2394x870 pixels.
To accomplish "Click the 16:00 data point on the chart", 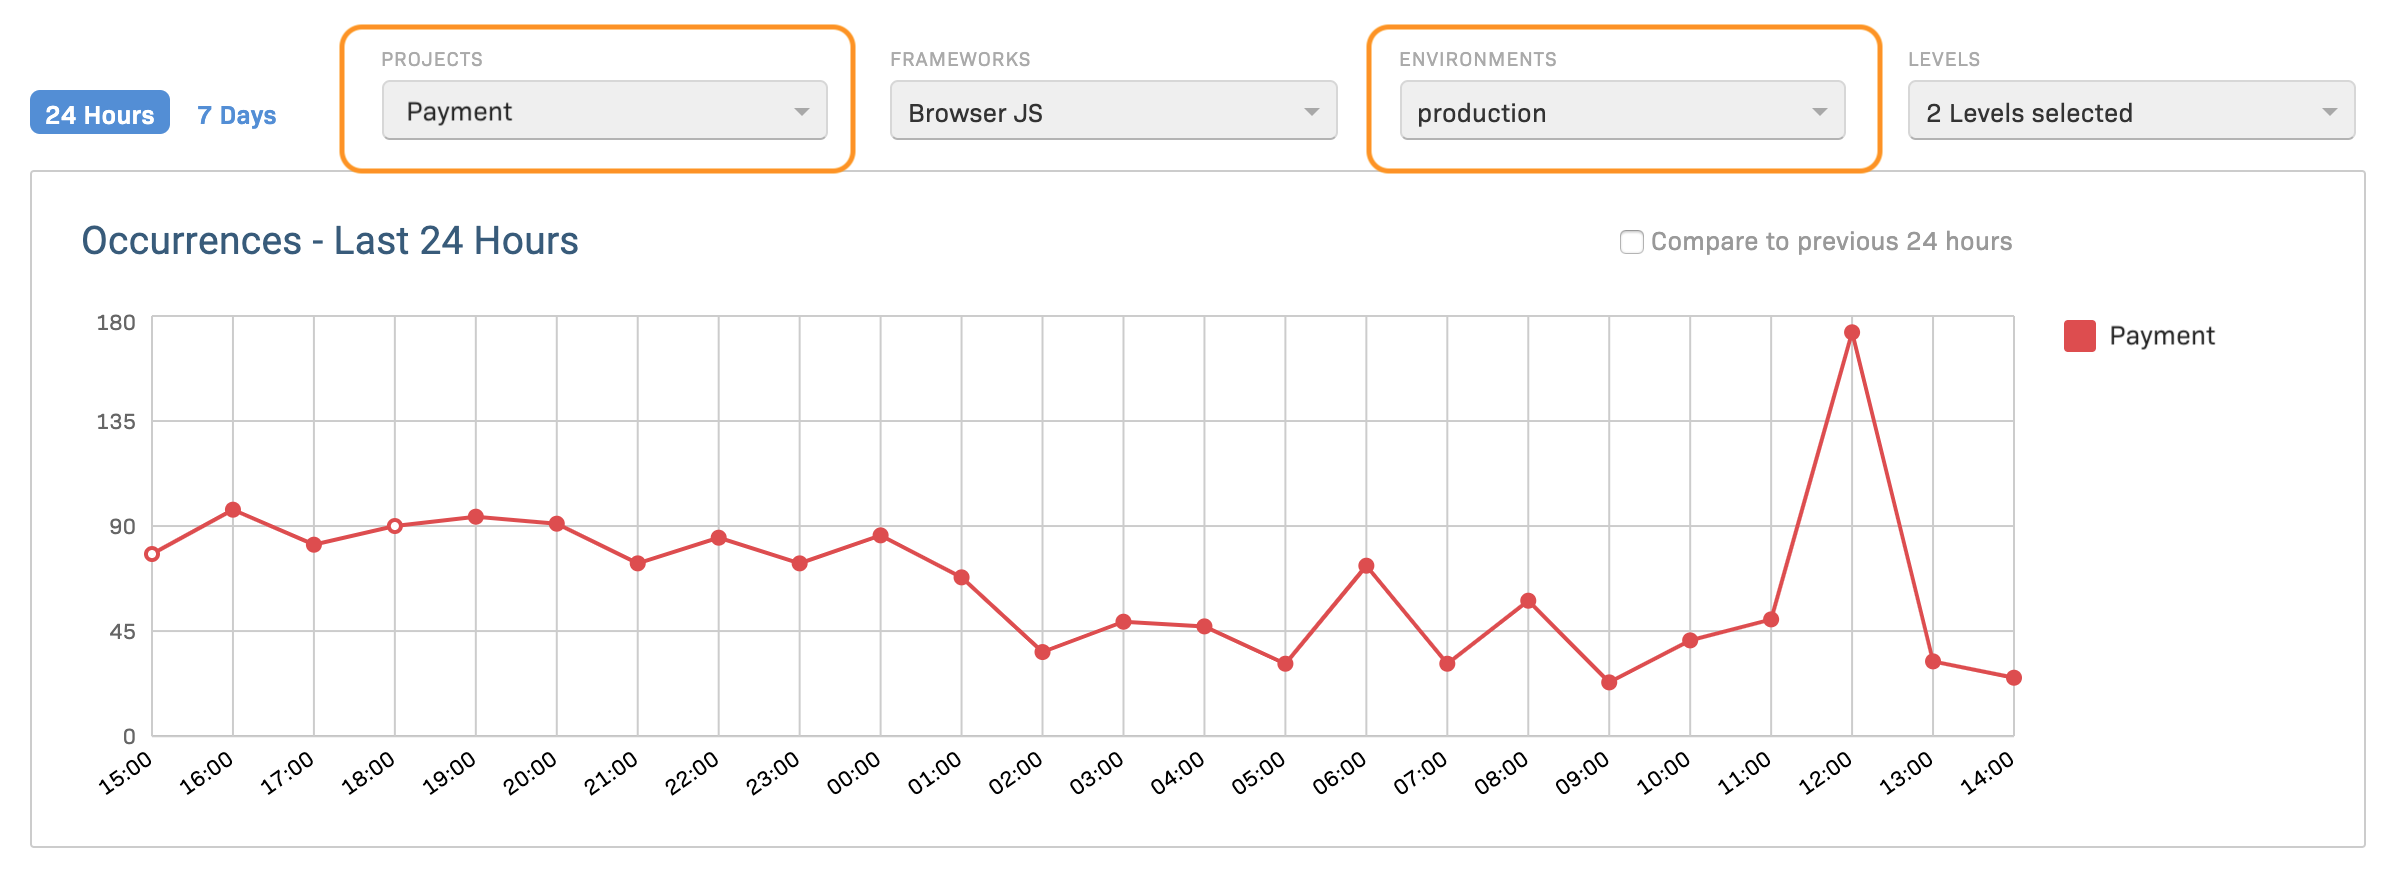I will (233, 510).
